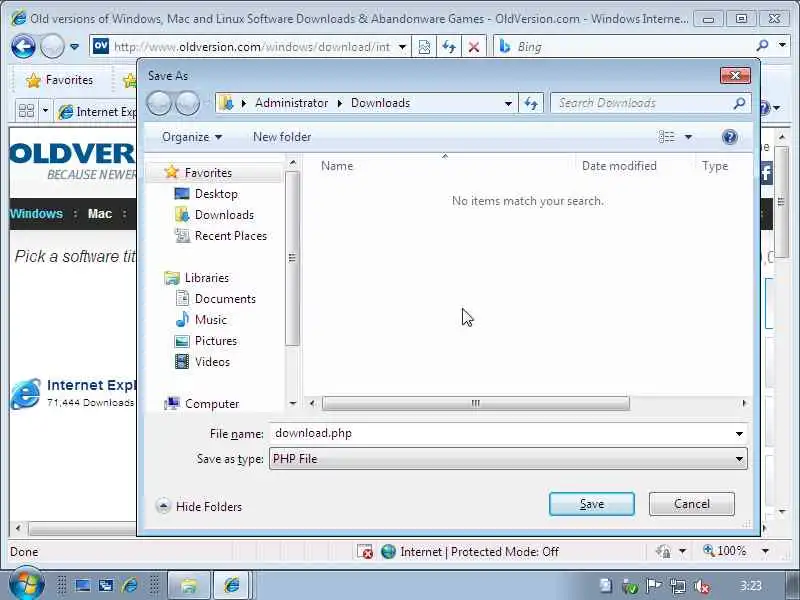This screenshot has height=600, width=800.
Task: Click the Save As dialog back button
Action: (x=159, y=104)
